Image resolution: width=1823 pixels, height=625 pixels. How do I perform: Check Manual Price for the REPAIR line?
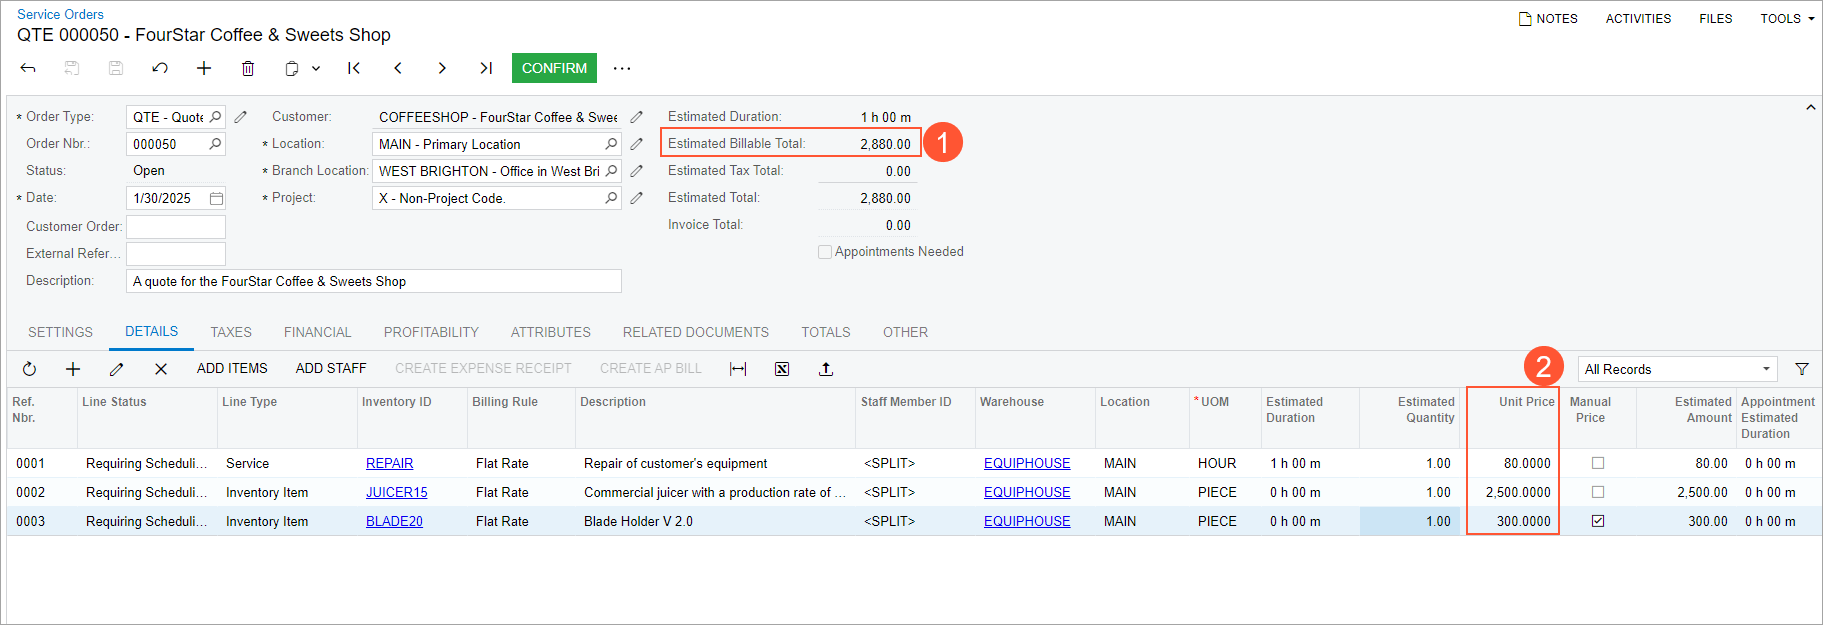[x=1598, y=463]
